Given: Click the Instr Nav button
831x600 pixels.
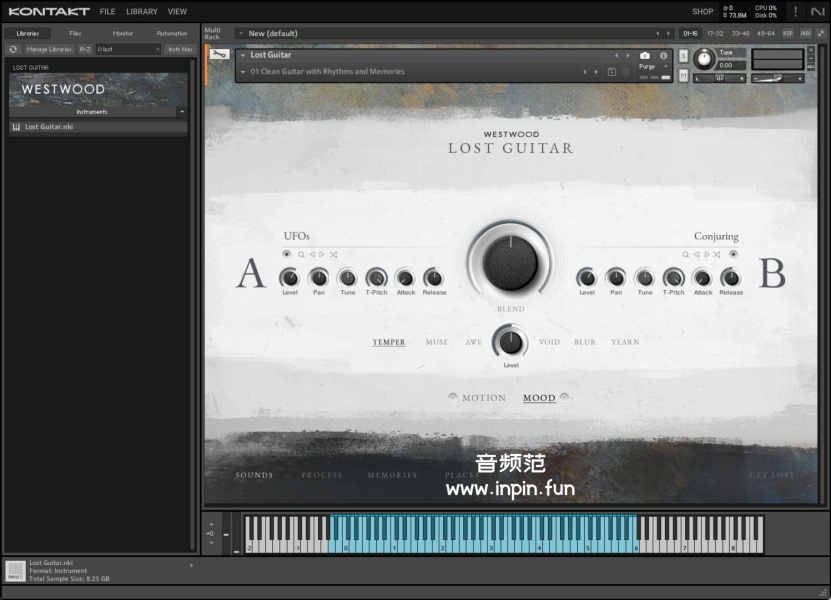Looking at the screenshot, I should 180,49.
